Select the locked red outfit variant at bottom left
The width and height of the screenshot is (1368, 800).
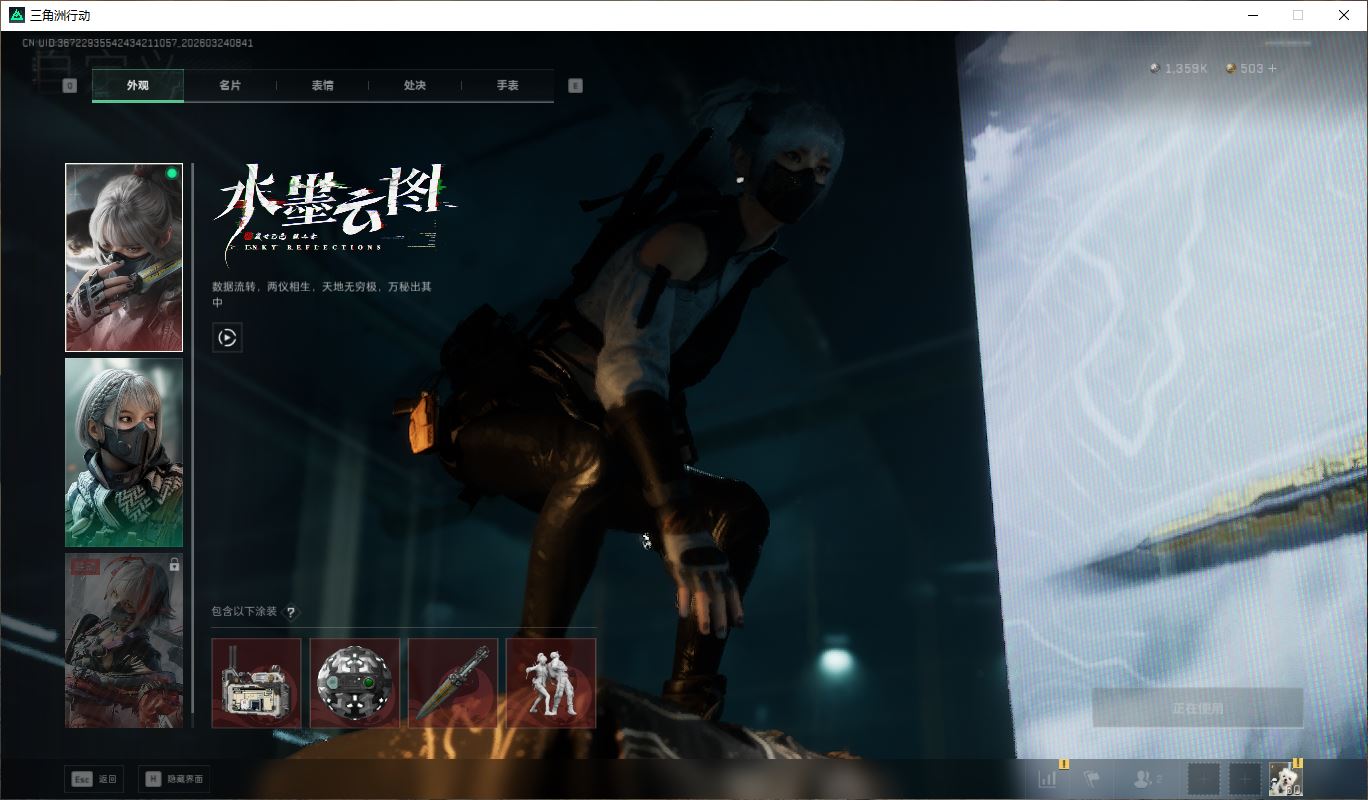pyautogui.click(x=123, y=639)
